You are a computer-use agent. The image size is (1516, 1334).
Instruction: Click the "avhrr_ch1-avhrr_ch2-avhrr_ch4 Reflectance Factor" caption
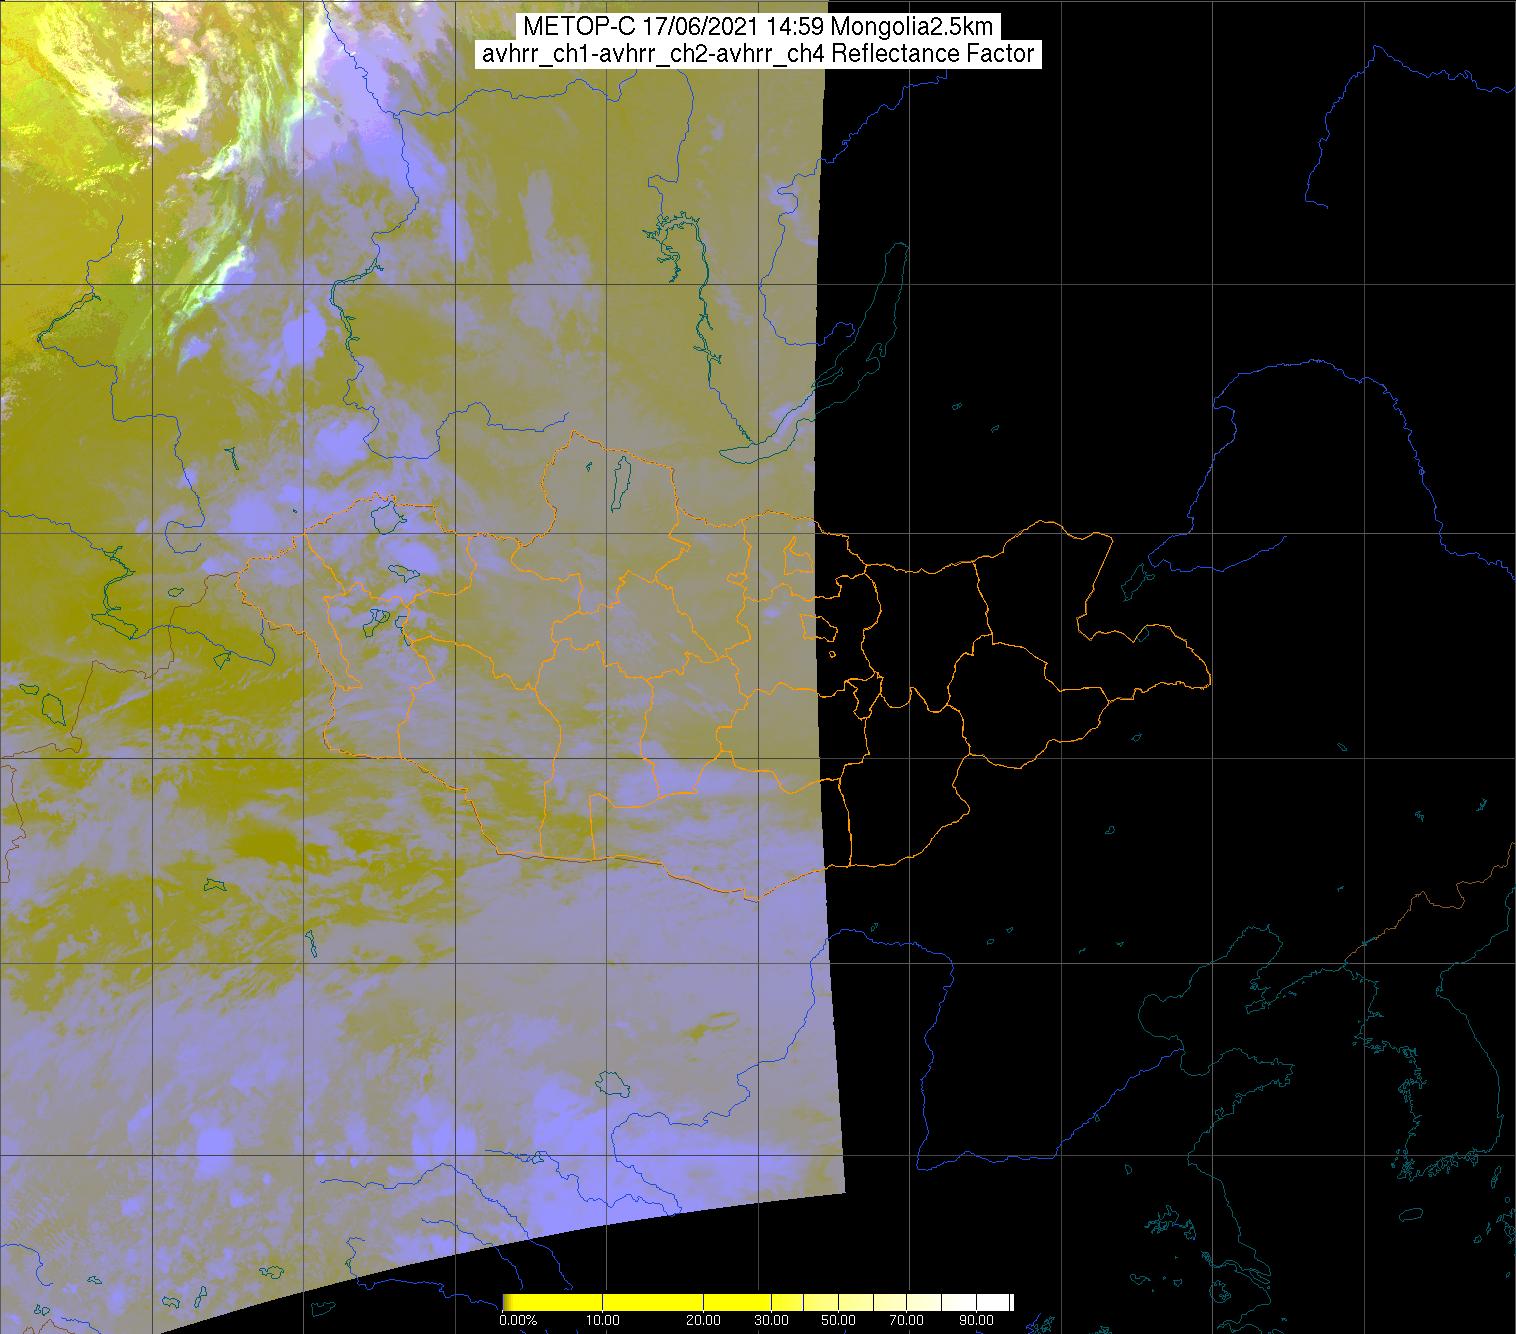[x=758, y=54]
